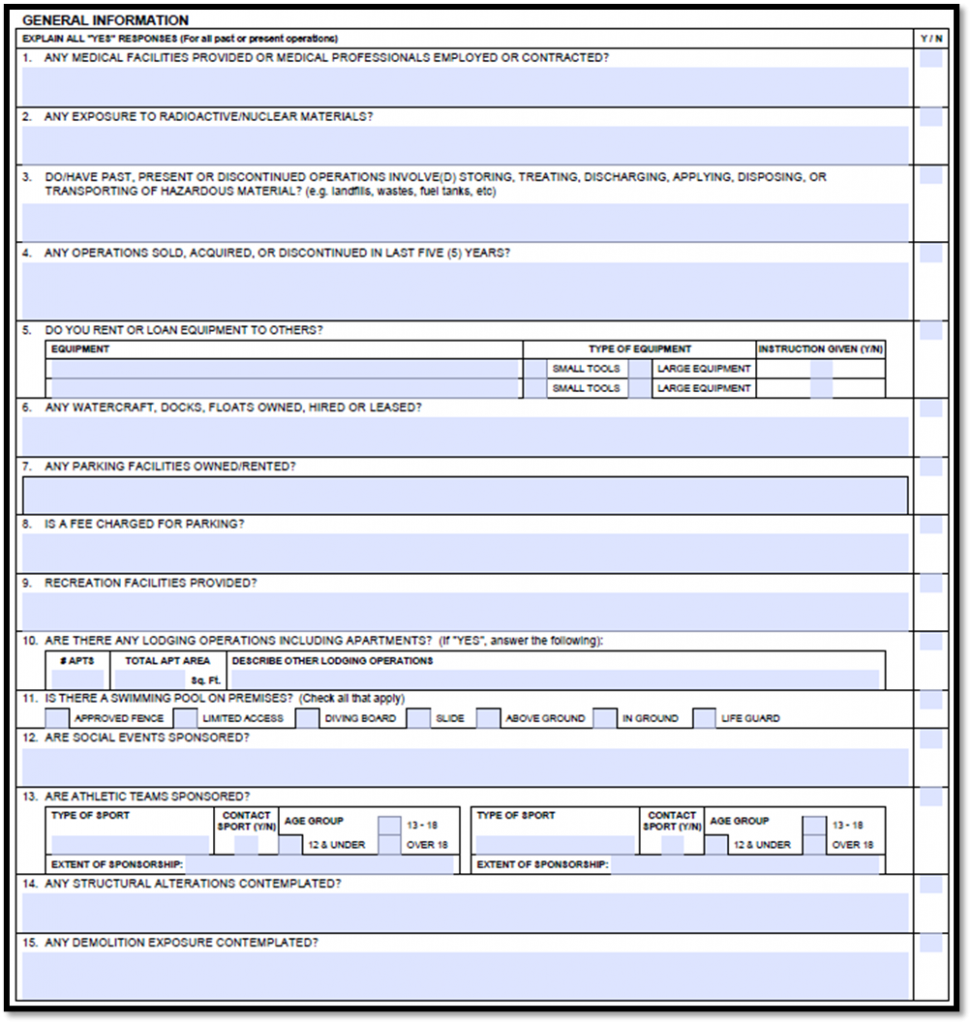The image size is (972, 1024).
Task: Click explanation field for hazardous material question 3
Action: [x=465, y=222]
